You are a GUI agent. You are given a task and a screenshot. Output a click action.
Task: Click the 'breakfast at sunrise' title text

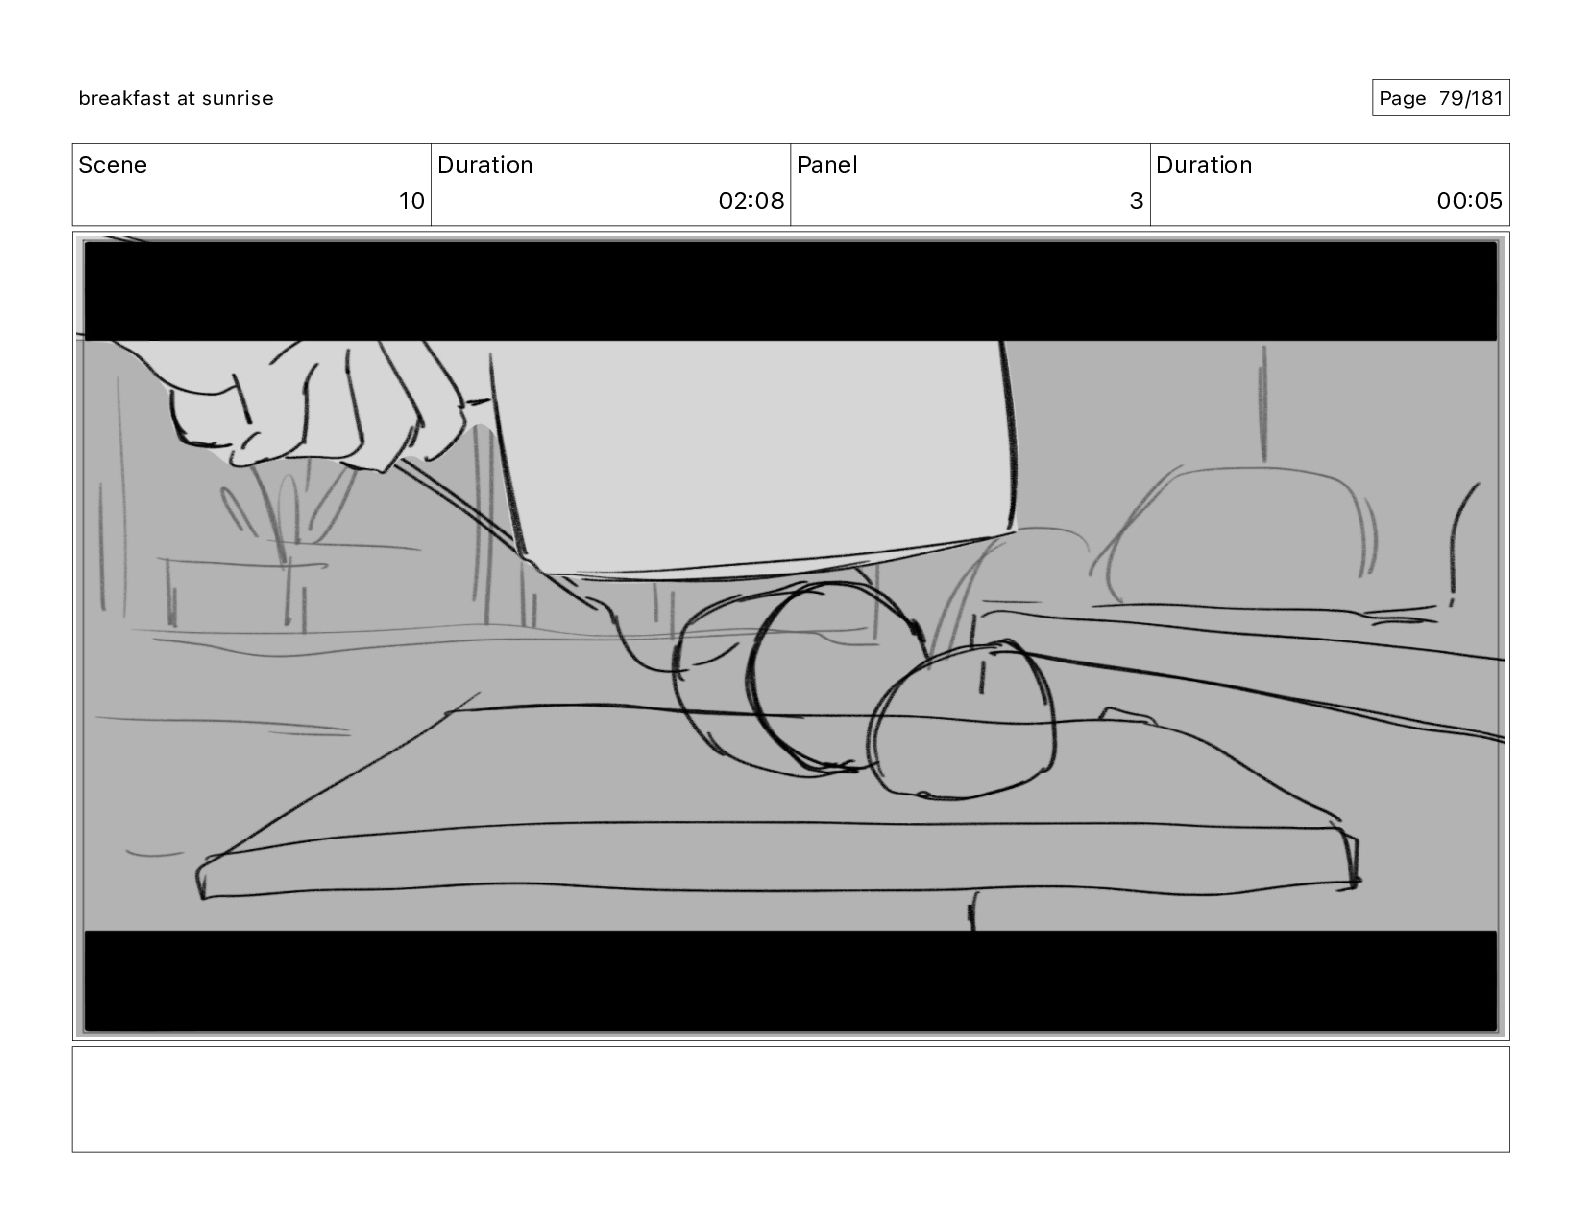pyautogui.click(x=176, y=98)
